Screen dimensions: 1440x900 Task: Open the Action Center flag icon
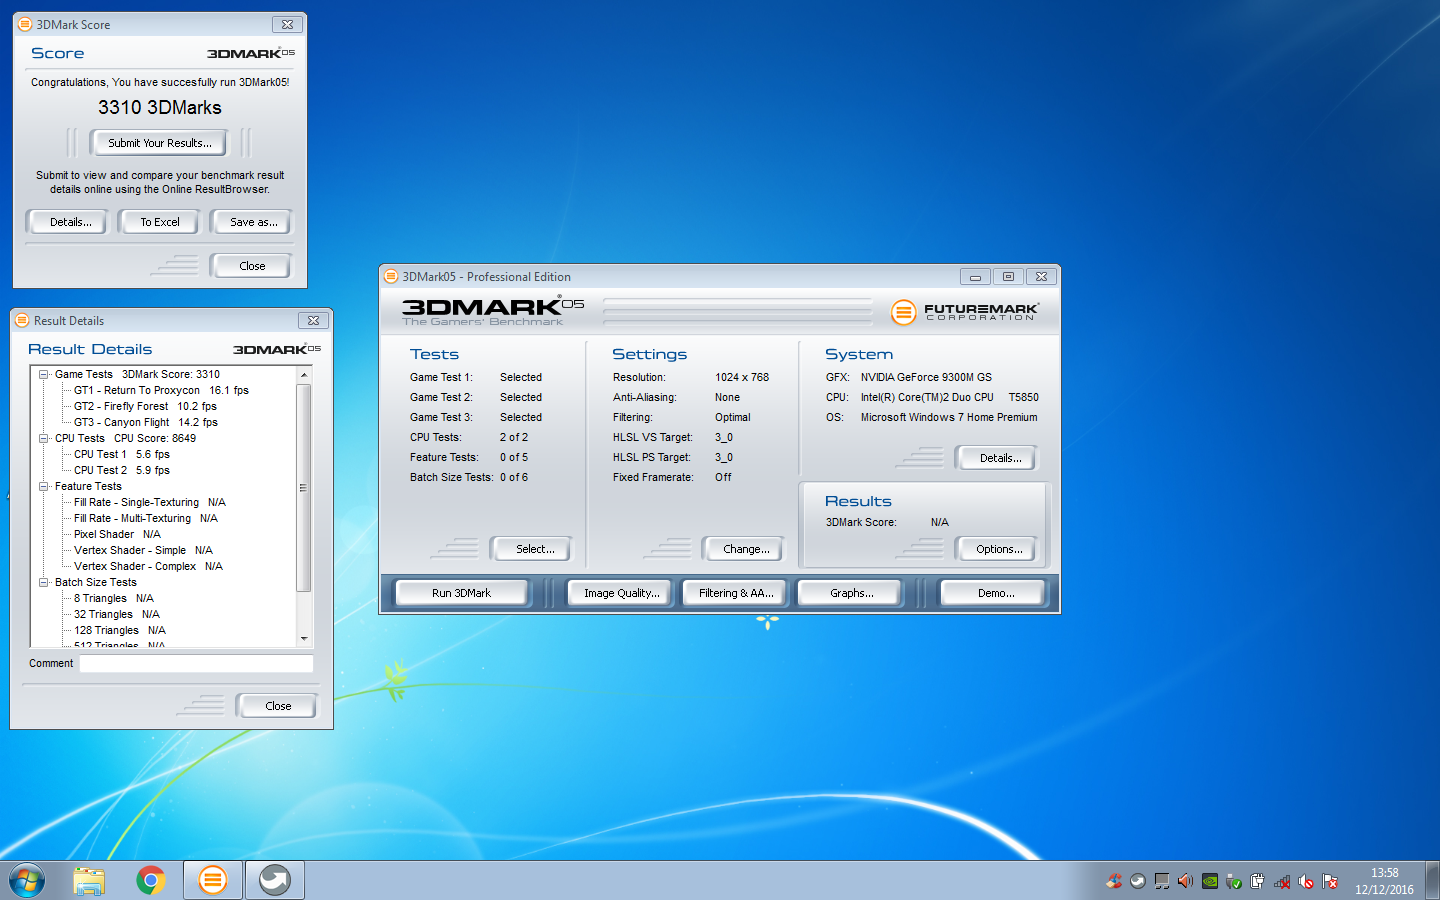tap(1330, 881)
